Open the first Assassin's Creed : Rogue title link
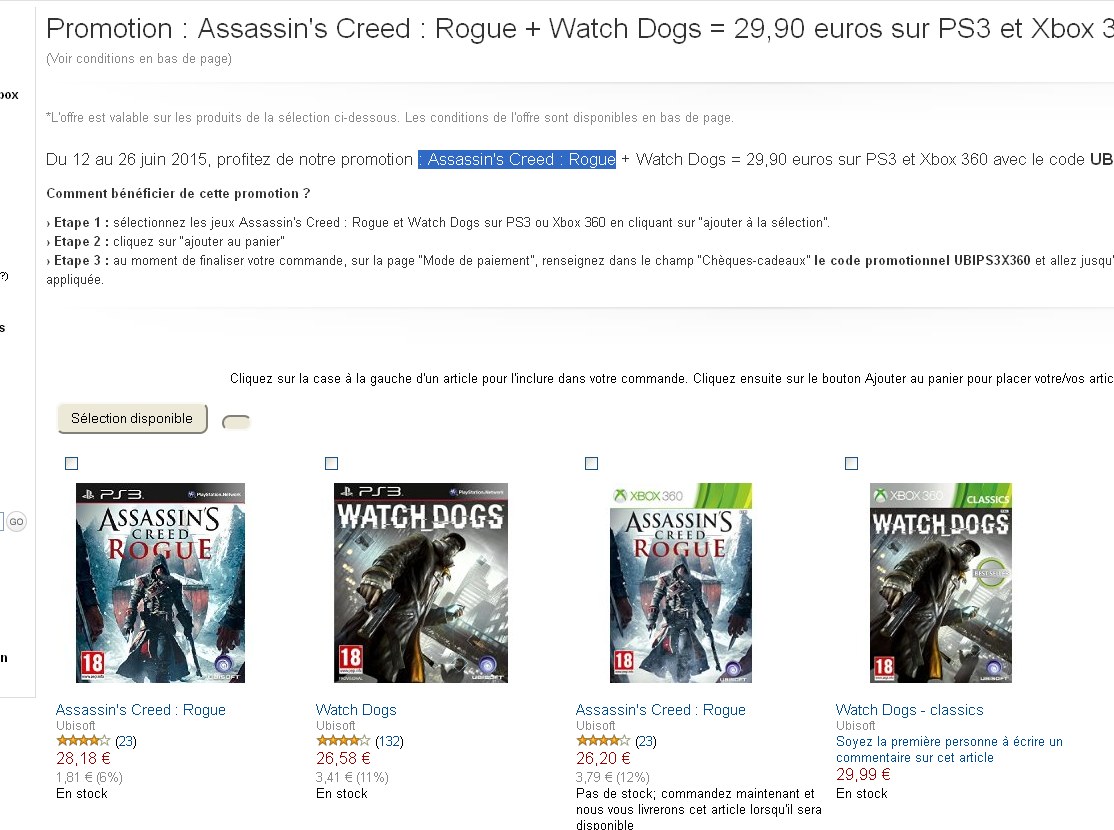Screen dimensions: 1114x830 click(x=141, y=709)
